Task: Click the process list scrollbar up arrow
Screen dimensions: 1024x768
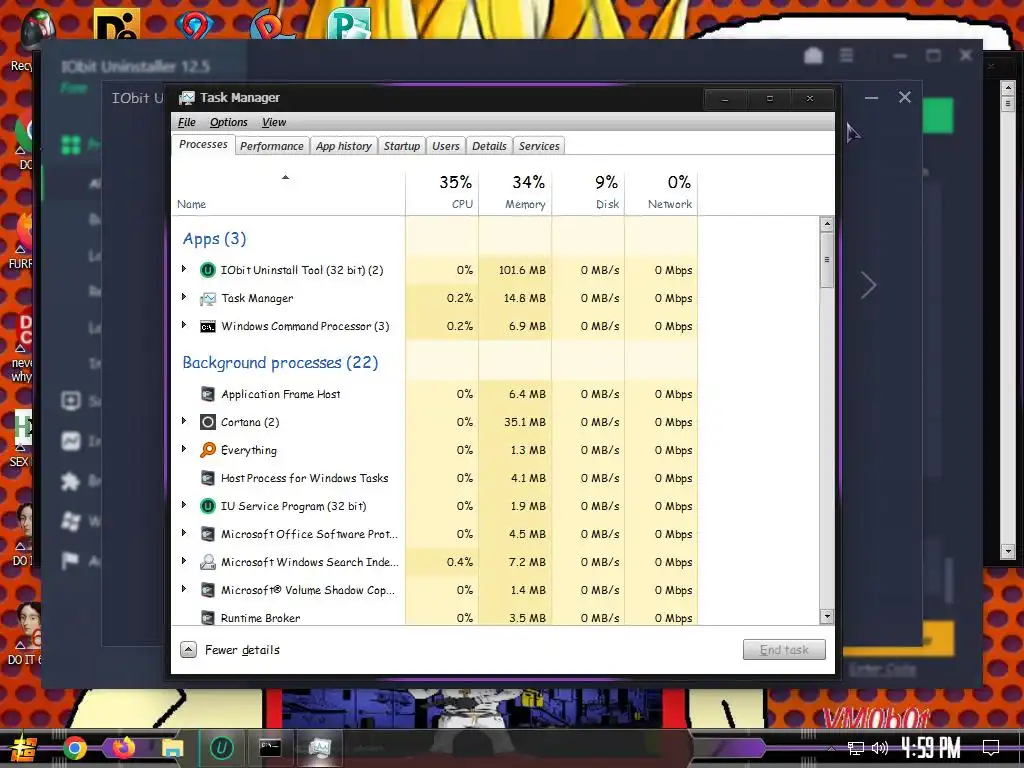Action: tap(827, 224)
